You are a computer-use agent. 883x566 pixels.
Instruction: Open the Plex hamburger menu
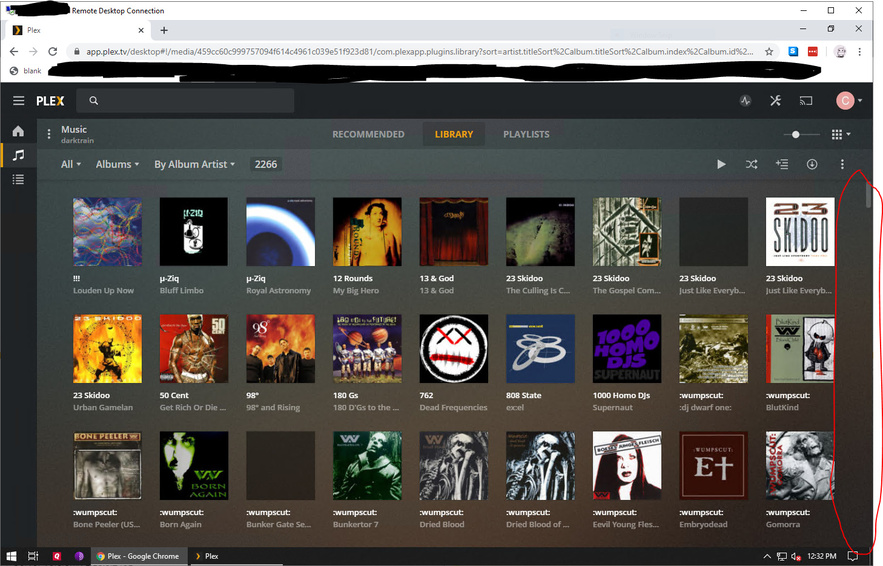pos(19,101)
